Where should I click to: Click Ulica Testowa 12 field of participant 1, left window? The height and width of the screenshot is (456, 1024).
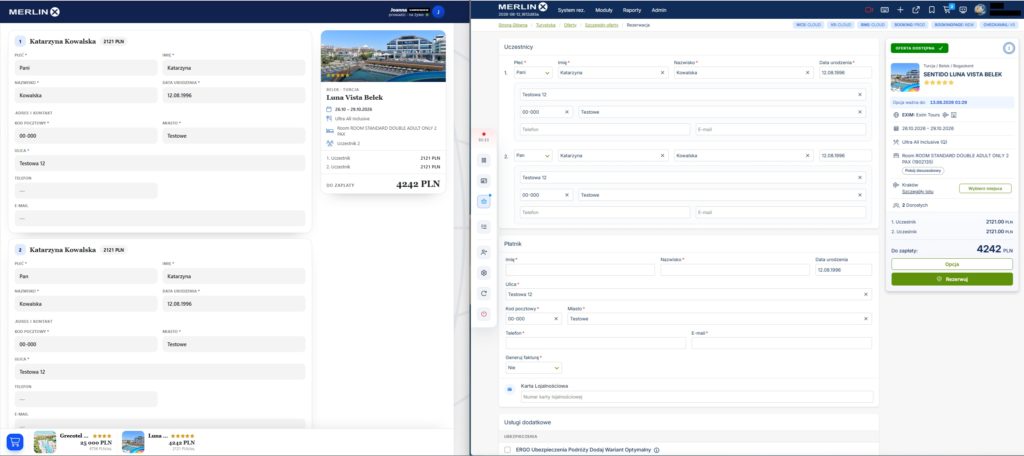(160, 163)
